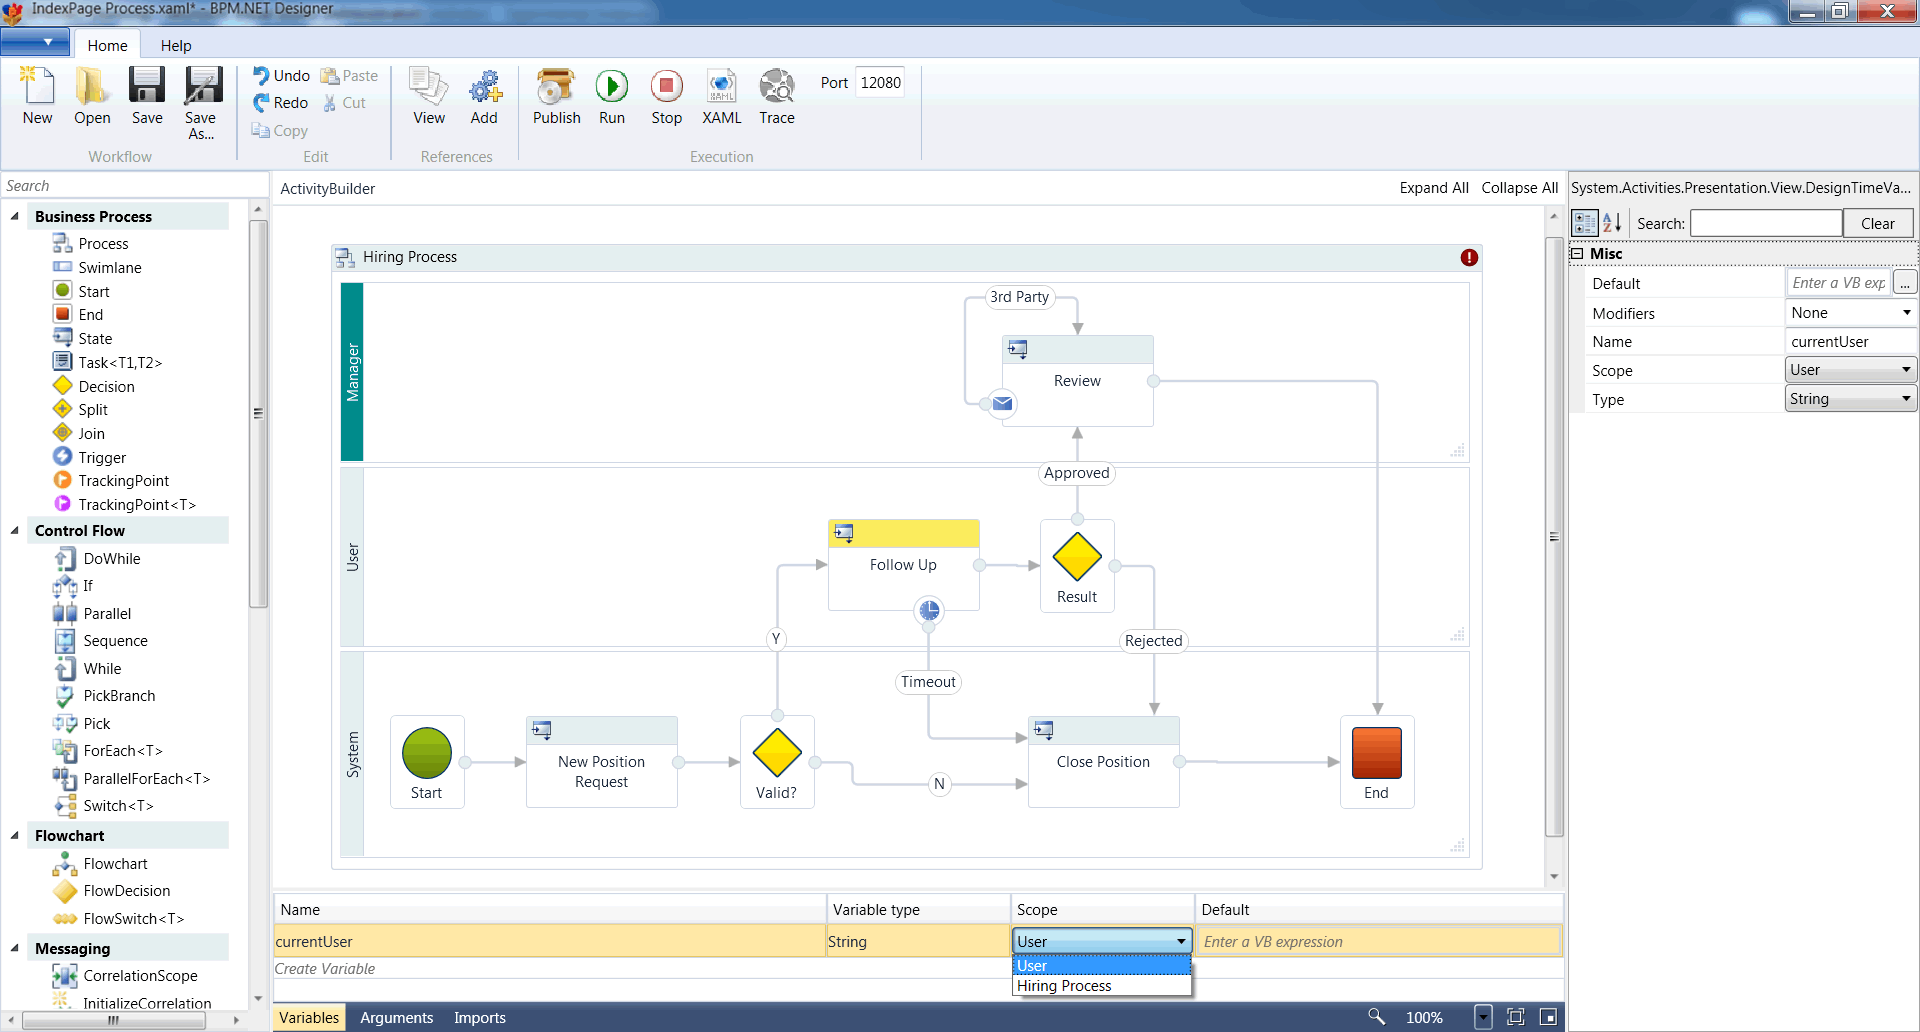Screen dimensions: 1920x1032
Task: Open the Modifiers dropdown
Action: coord(1906,313)
